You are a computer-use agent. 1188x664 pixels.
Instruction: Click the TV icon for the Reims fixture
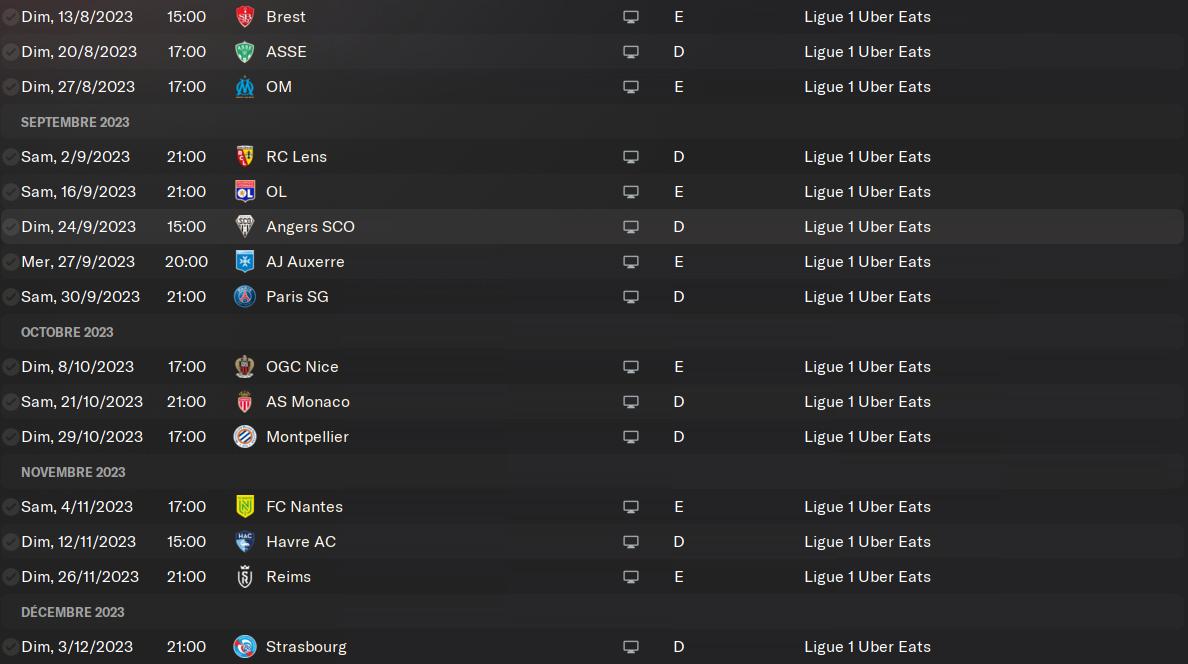point(631,577)
